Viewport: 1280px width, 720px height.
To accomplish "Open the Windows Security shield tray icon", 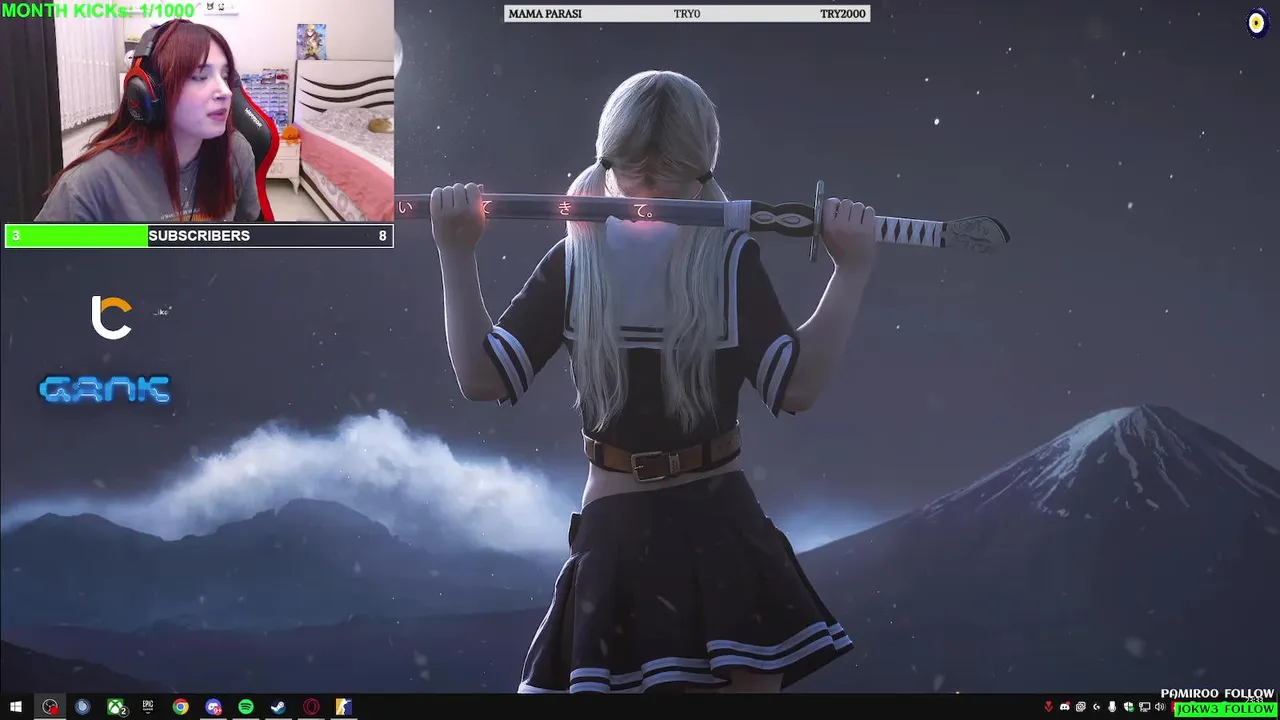I will click(1128, 707).
